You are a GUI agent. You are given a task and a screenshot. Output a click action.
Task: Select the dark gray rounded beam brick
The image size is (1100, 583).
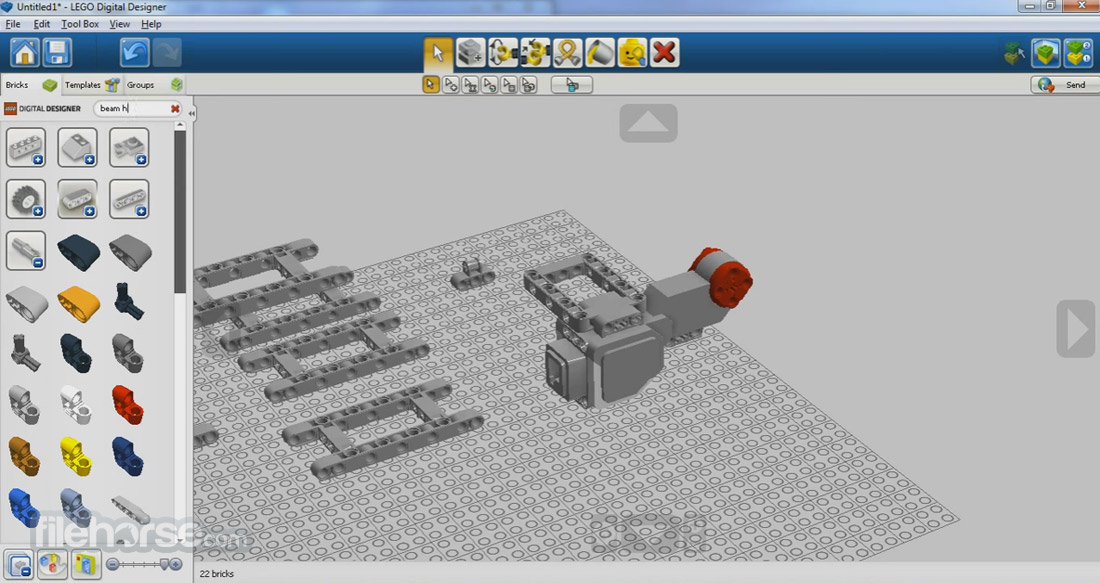[130, 252]
